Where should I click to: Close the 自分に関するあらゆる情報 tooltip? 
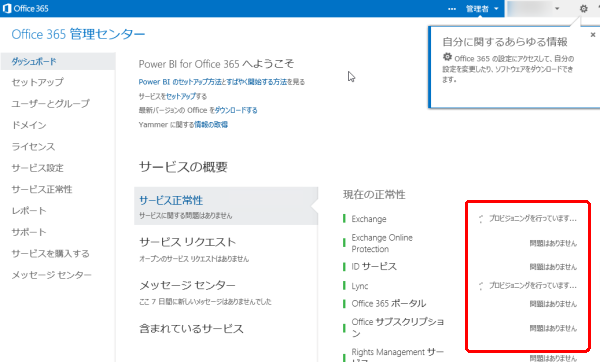[x=593, y=35]
